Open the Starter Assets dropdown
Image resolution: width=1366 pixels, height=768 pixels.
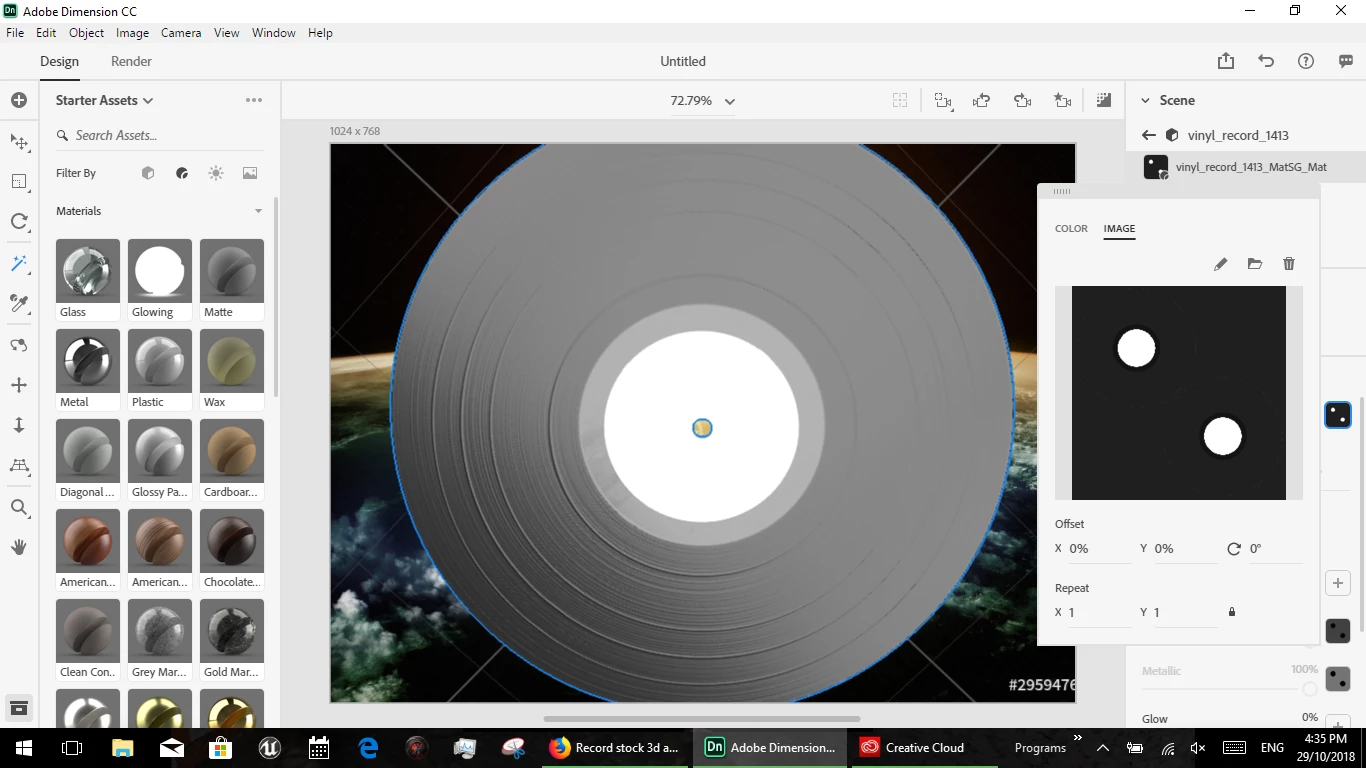[x=105, y=100]
